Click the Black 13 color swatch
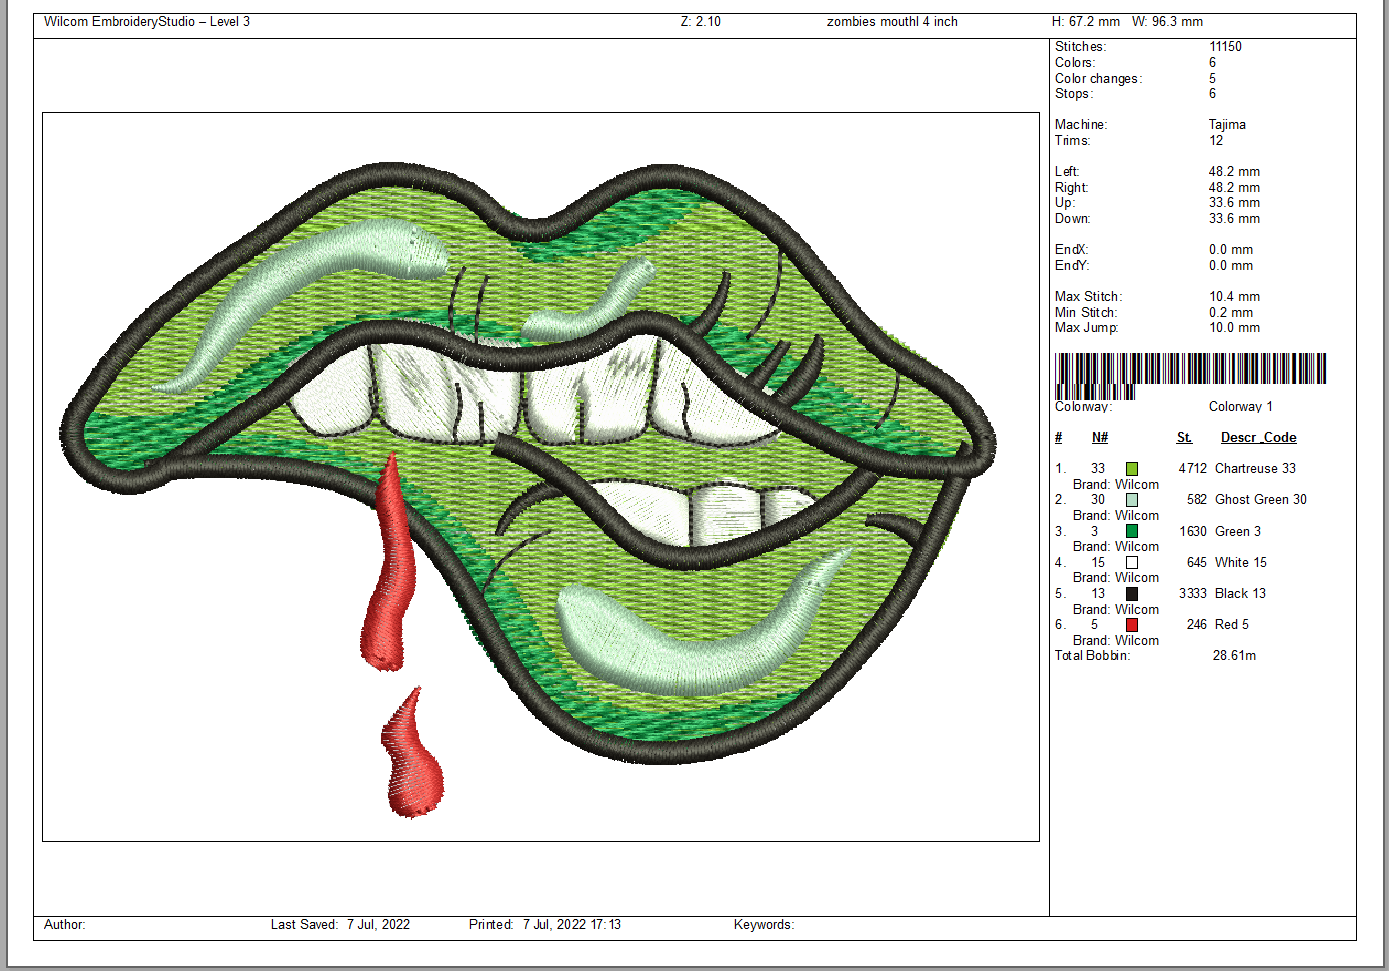1389x971 pixels. [1131, 594]
